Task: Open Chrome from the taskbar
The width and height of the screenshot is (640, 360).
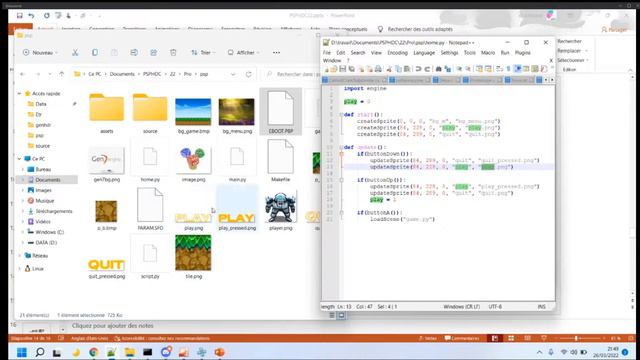Action: (93, 352)
